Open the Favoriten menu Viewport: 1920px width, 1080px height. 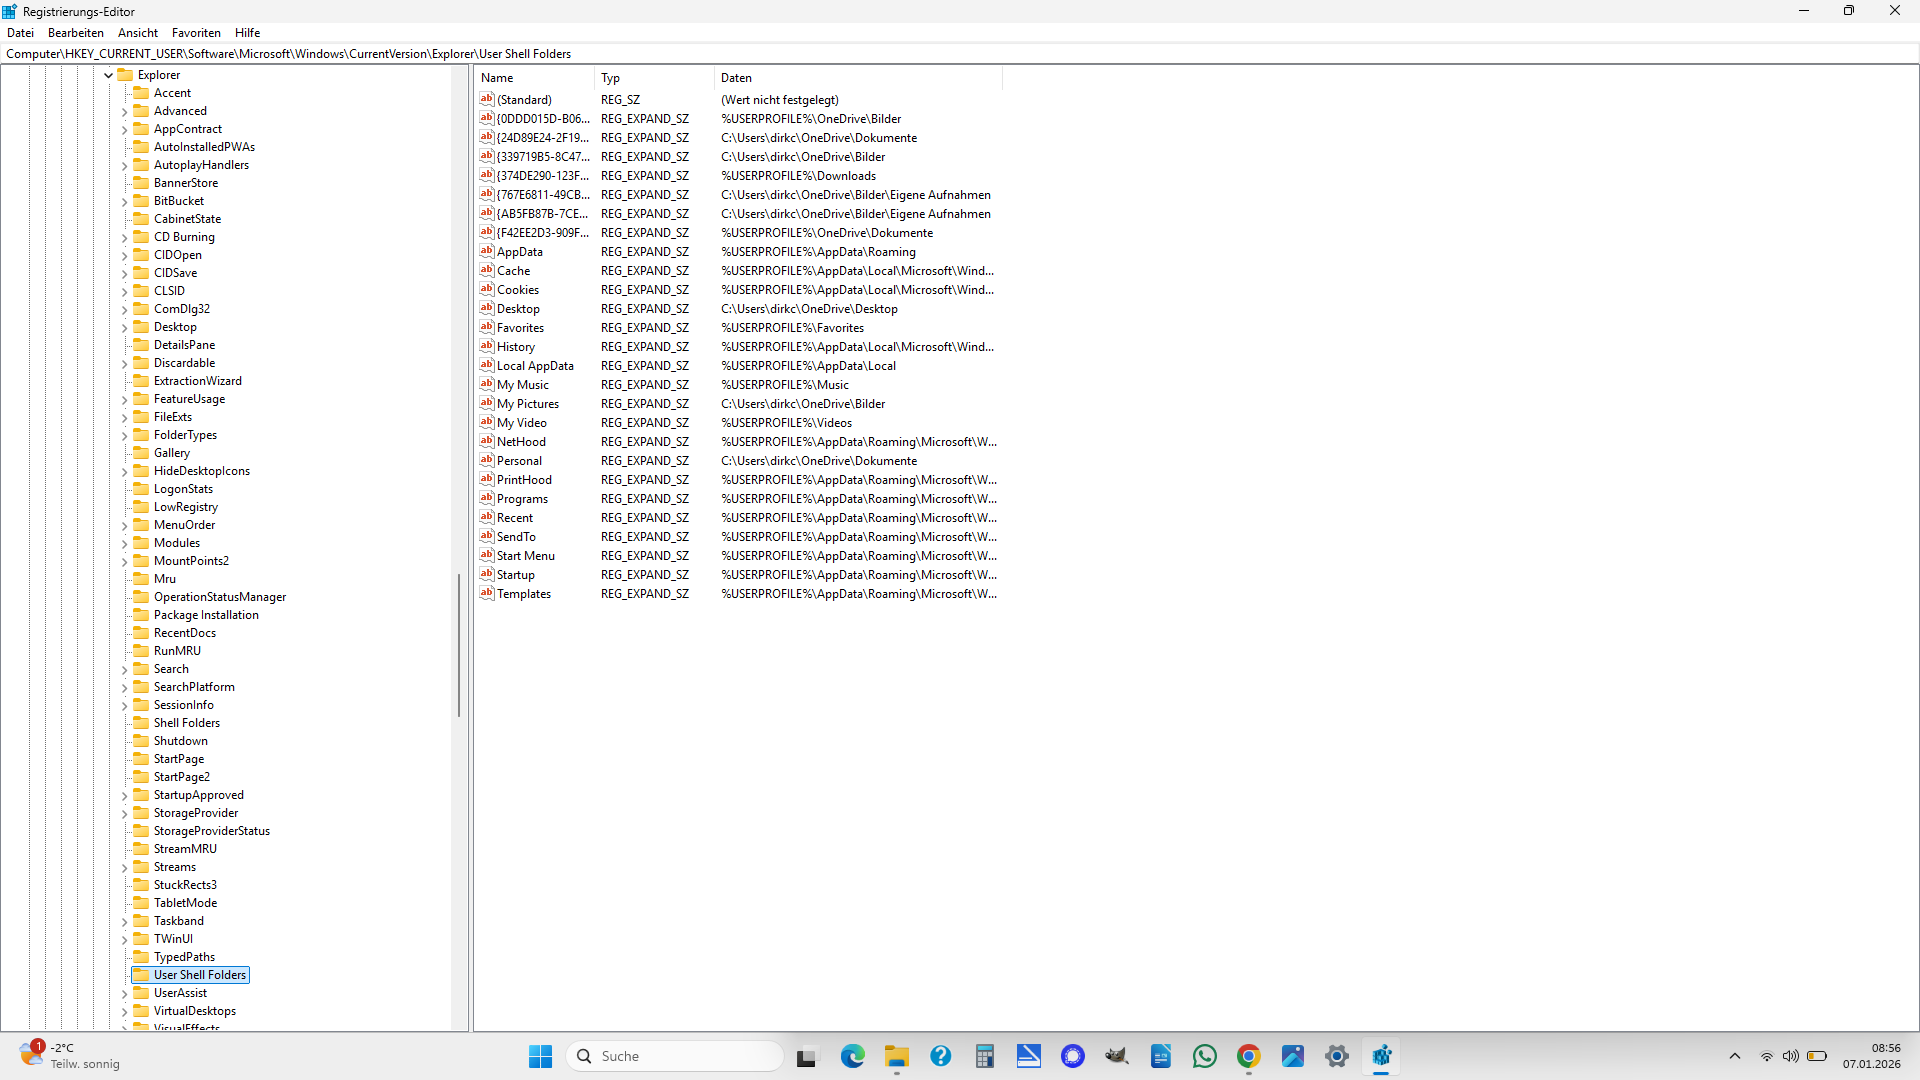pos(196,33)
